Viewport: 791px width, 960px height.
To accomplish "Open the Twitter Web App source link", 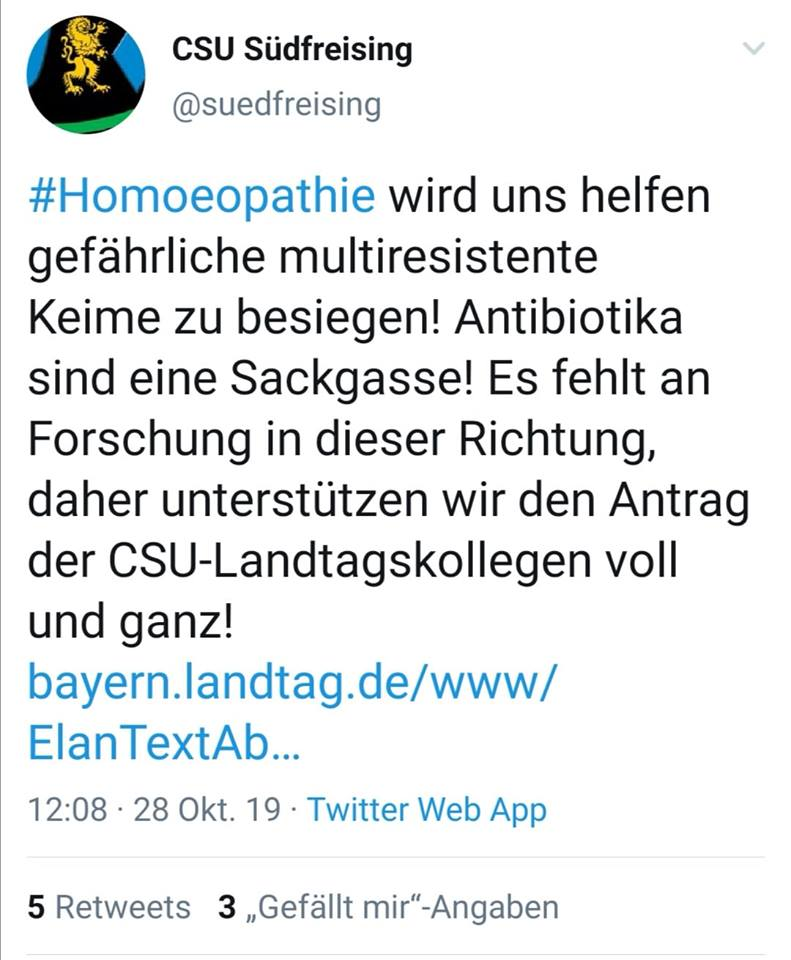I will pyautogui.click(x=427, y=809).
